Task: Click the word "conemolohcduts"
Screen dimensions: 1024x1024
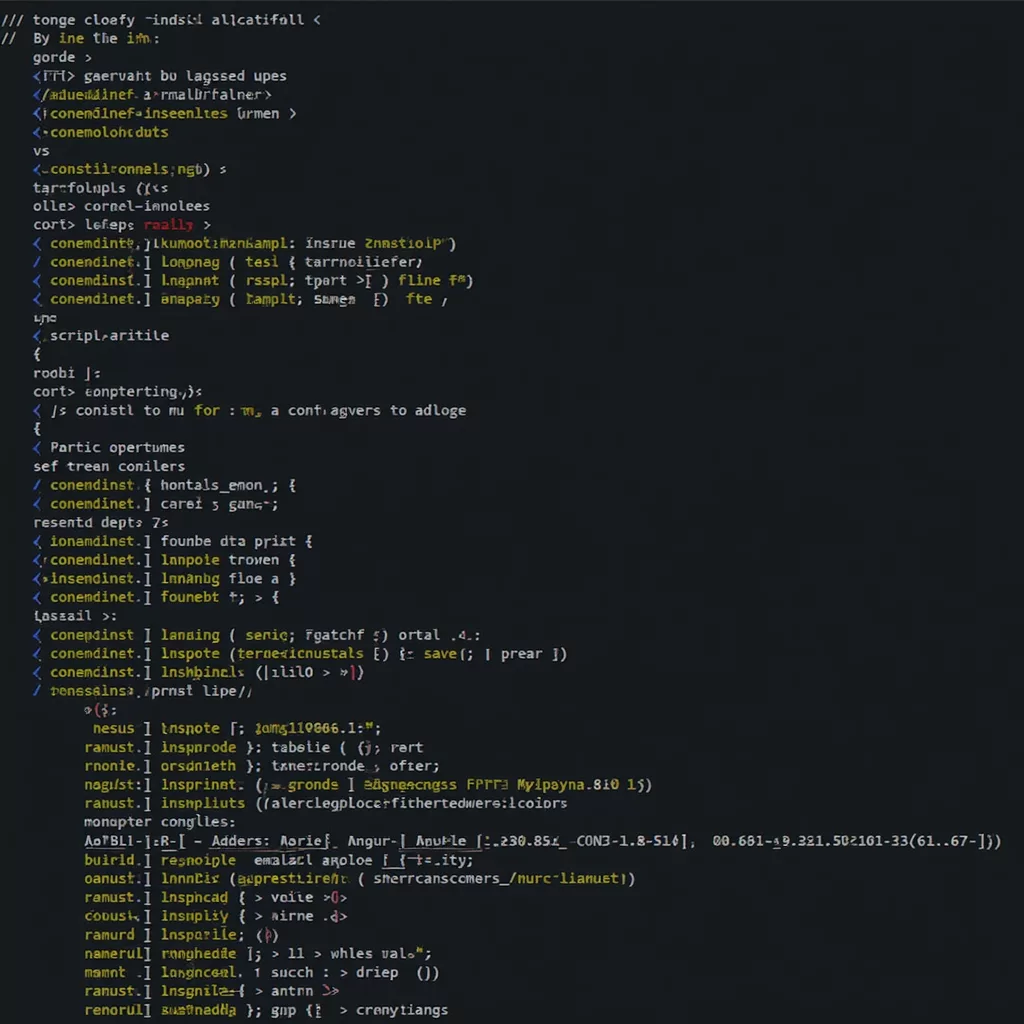Action: pyautogui.click(x=109, y=132)
